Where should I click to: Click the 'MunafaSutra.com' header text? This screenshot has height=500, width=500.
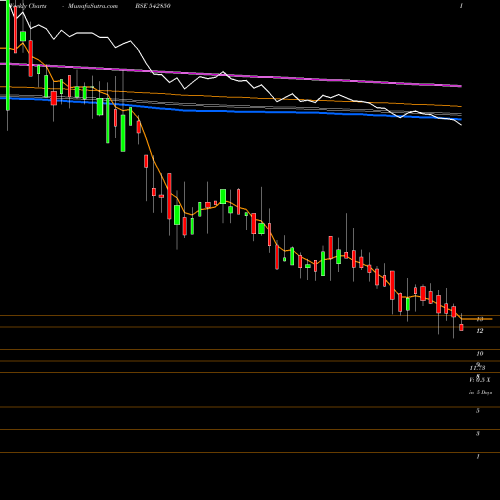93,6
